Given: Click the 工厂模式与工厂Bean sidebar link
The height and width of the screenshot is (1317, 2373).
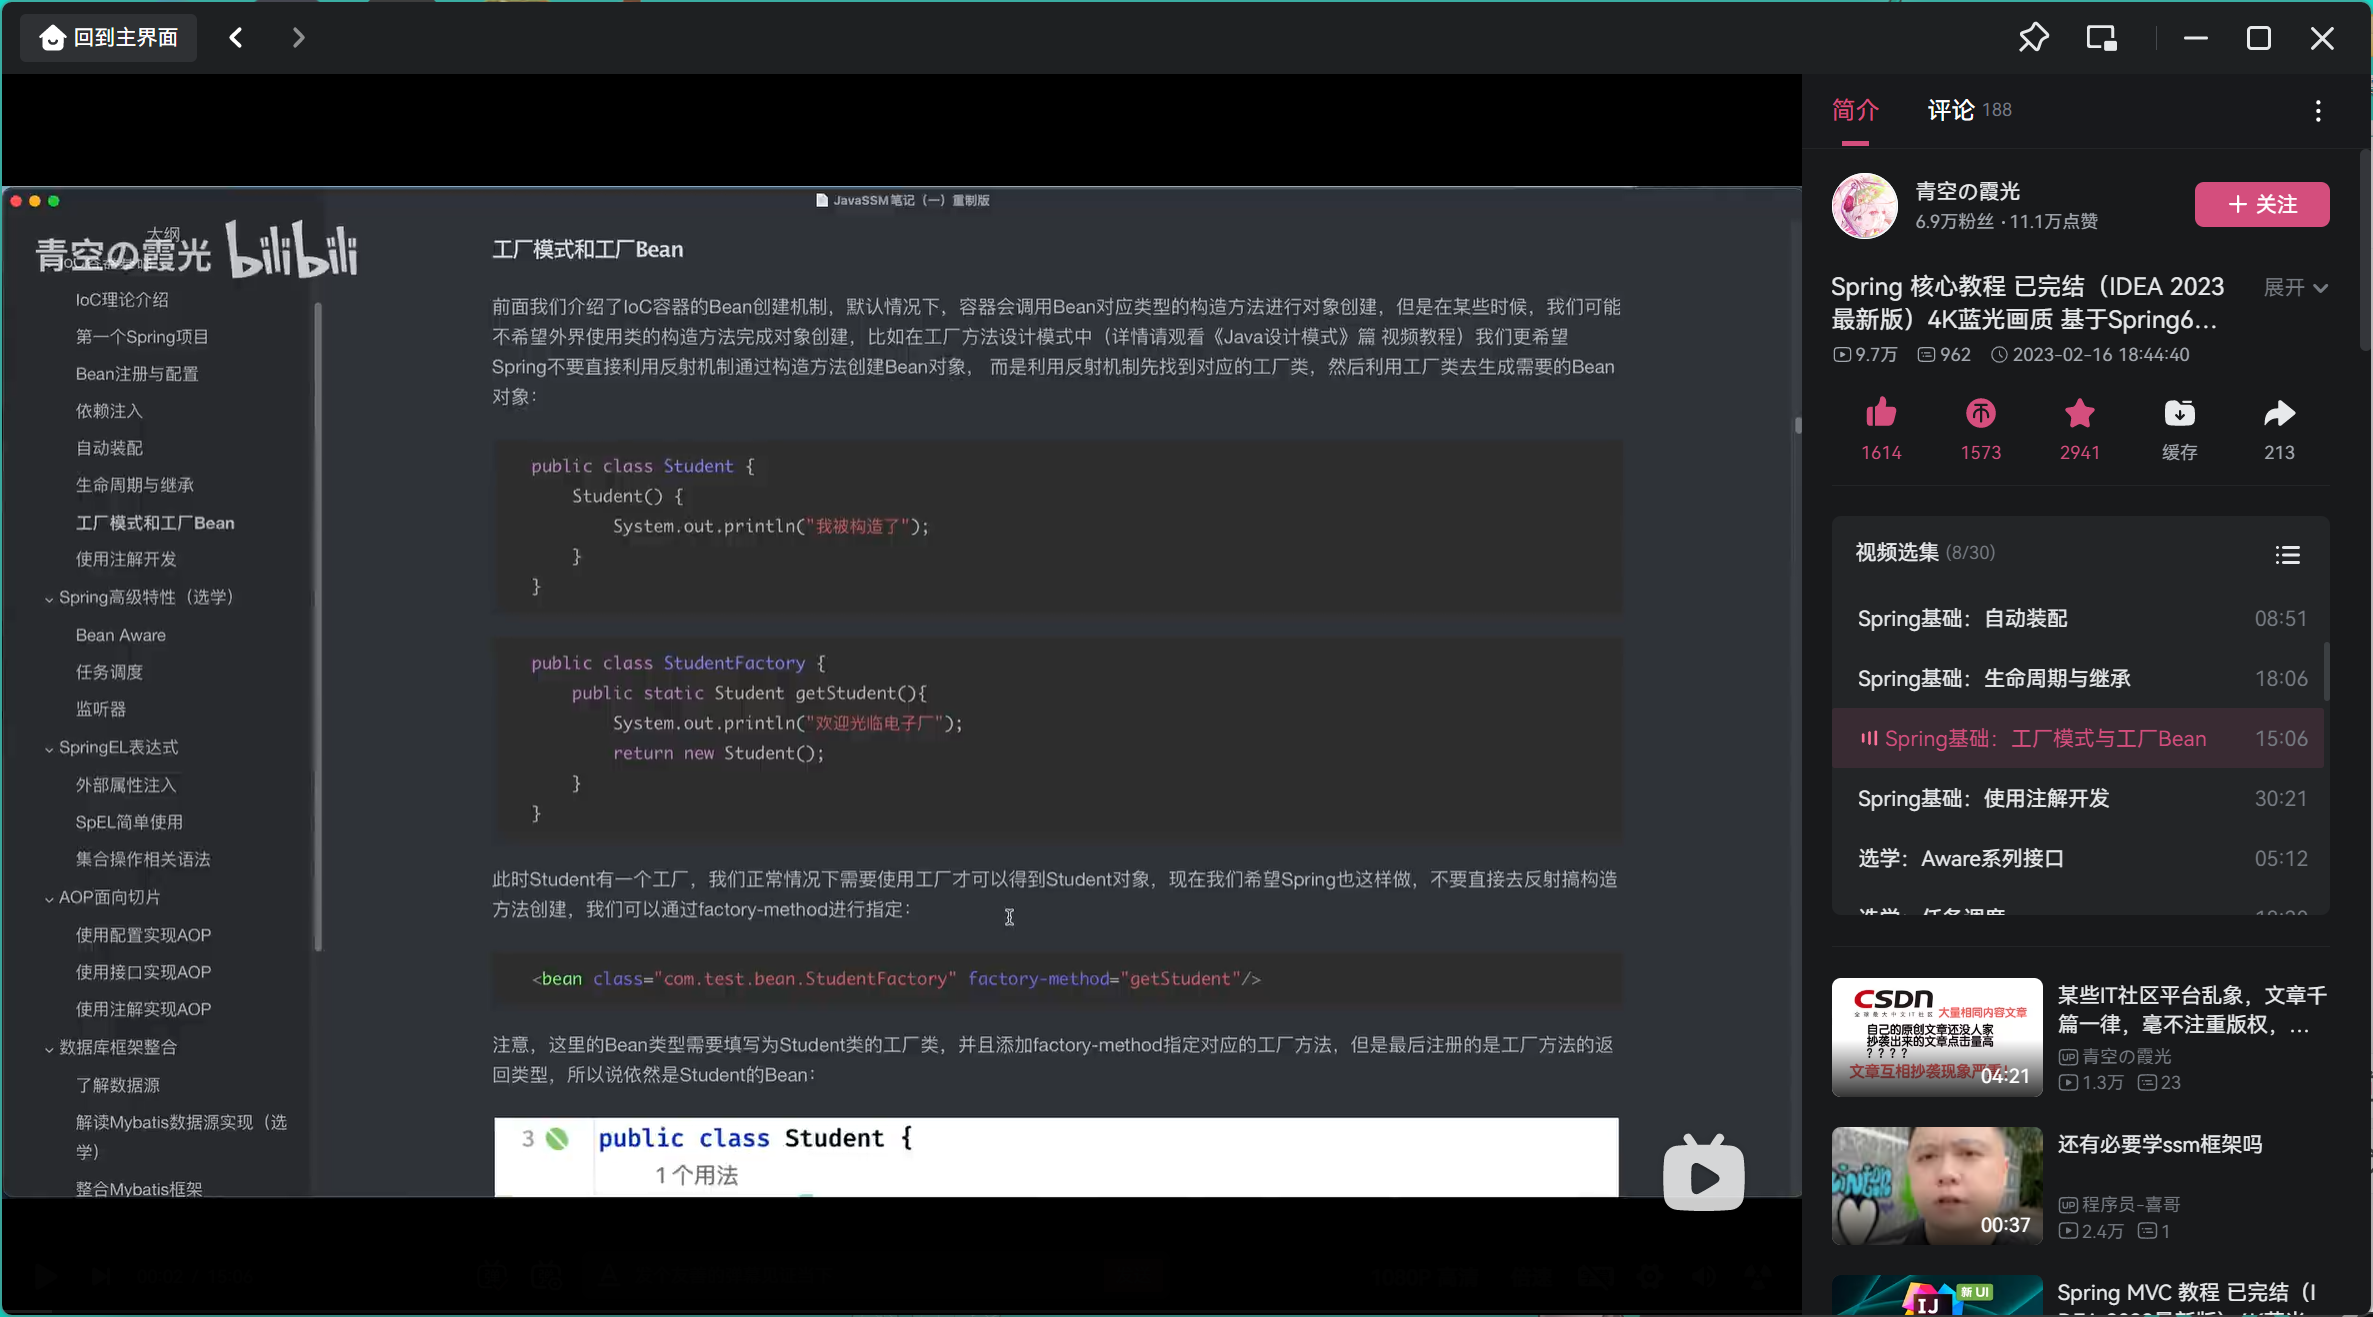Looking at the screenshot, I should (x=156, y=521).
